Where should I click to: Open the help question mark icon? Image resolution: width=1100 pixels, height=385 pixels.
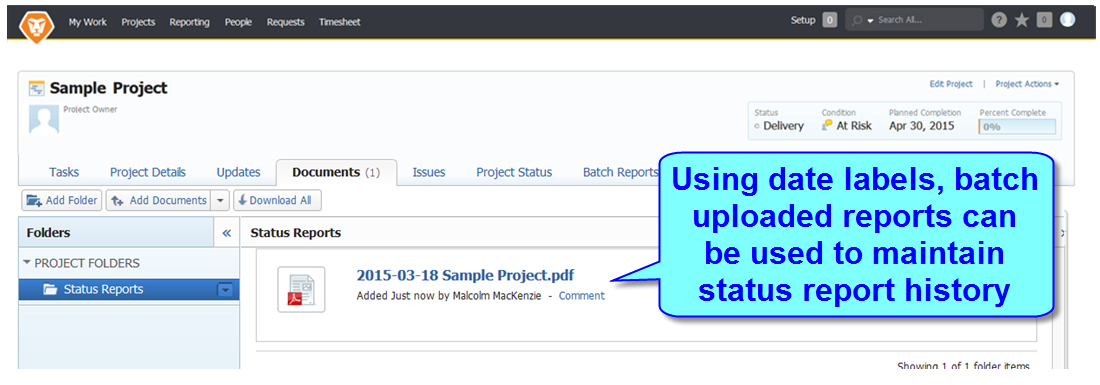tap(999, 20)
